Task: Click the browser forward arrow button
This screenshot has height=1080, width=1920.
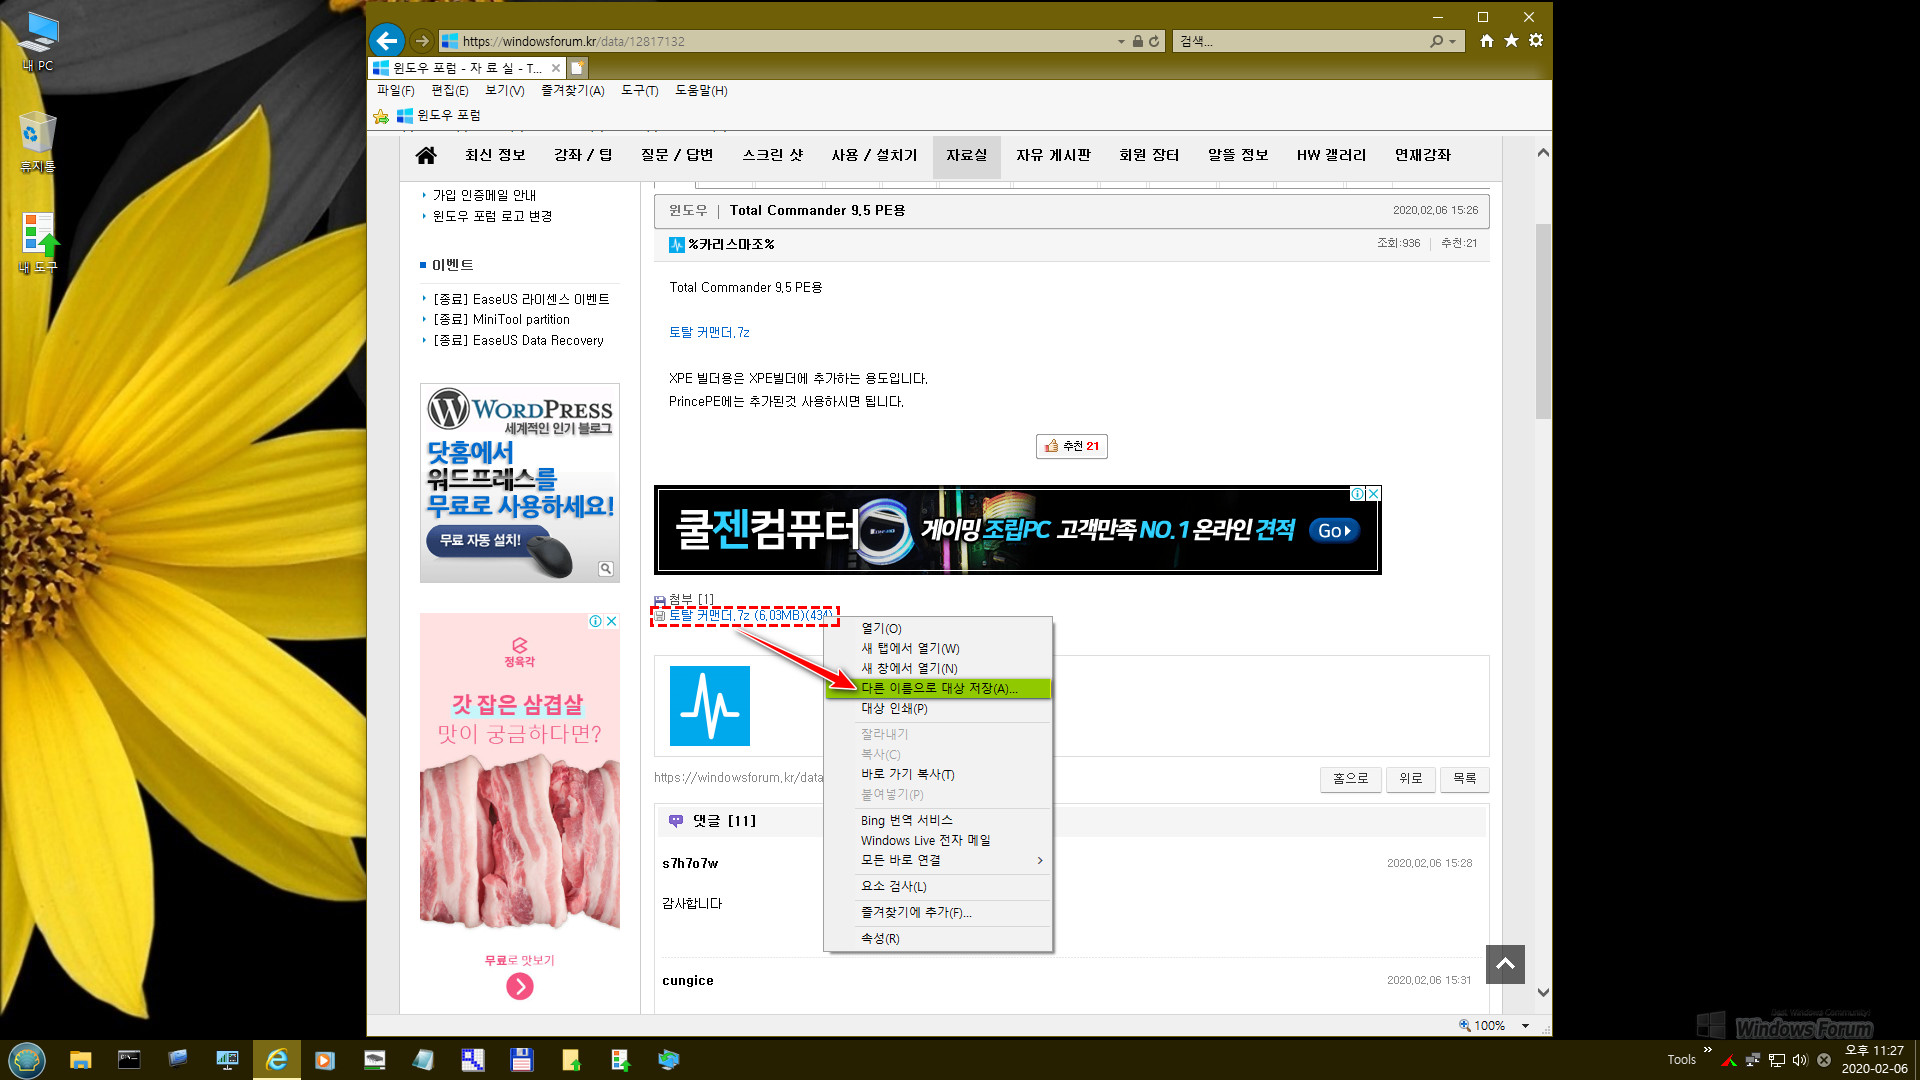Action: [x=422, y=41]
